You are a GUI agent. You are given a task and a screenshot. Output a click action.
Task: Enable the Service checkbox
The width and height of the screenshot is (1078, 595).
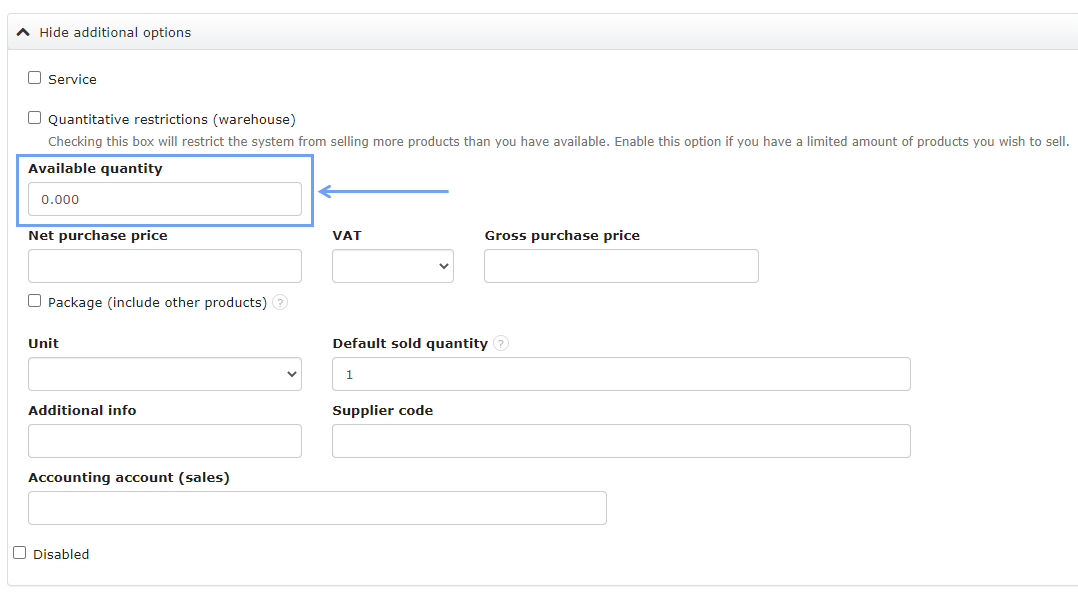(x=35, y=78)
